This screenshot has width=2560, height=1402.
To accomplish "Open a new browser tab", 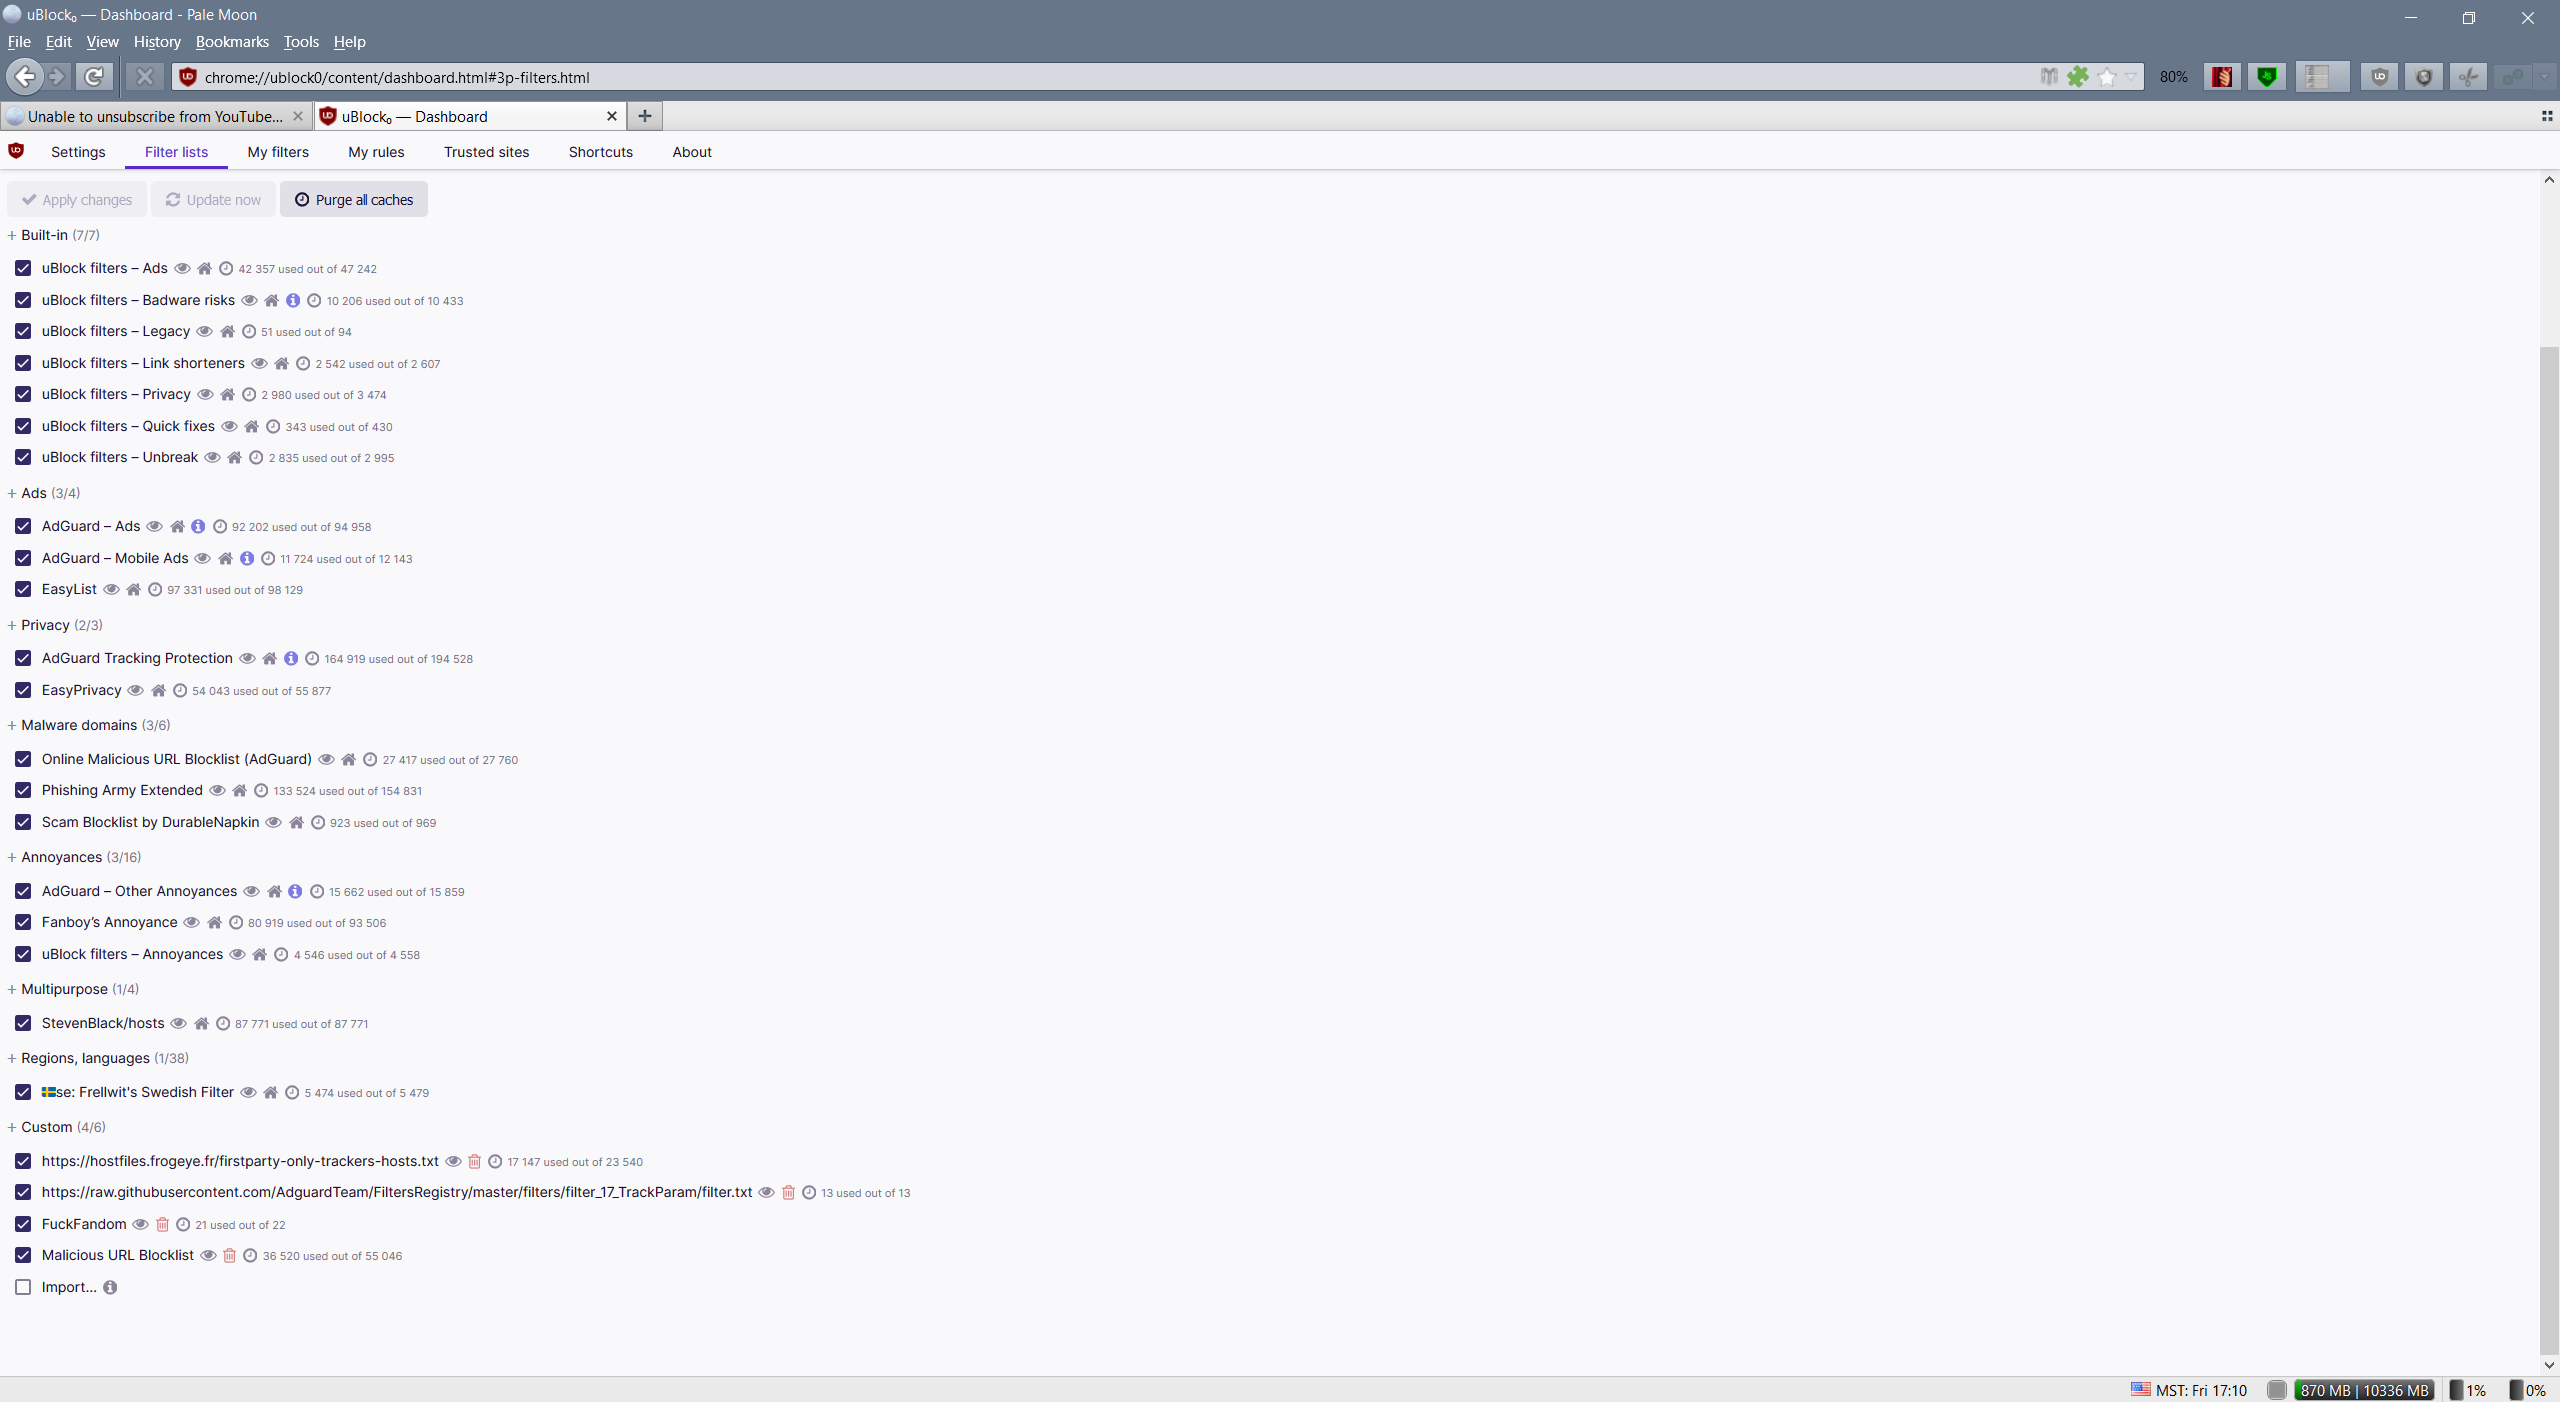I will 645,117.
